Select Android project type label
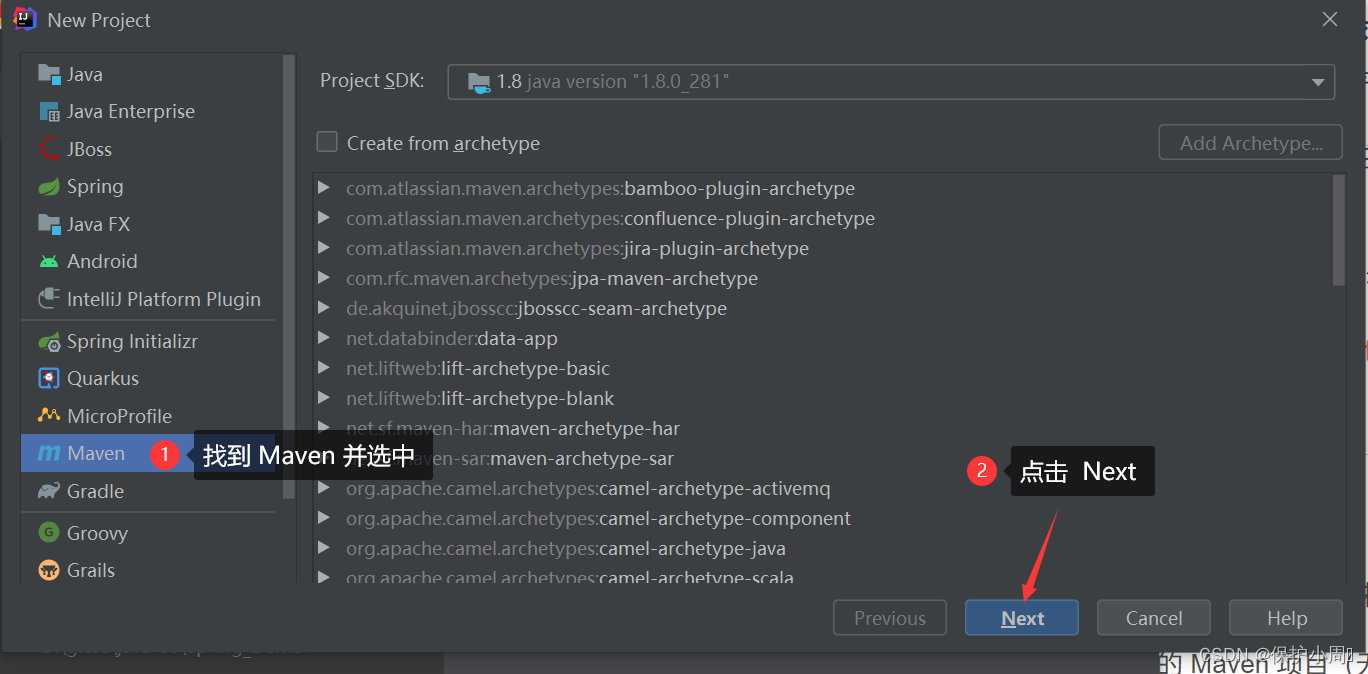The image size is (1368, 674). click(x=102, y=261)
